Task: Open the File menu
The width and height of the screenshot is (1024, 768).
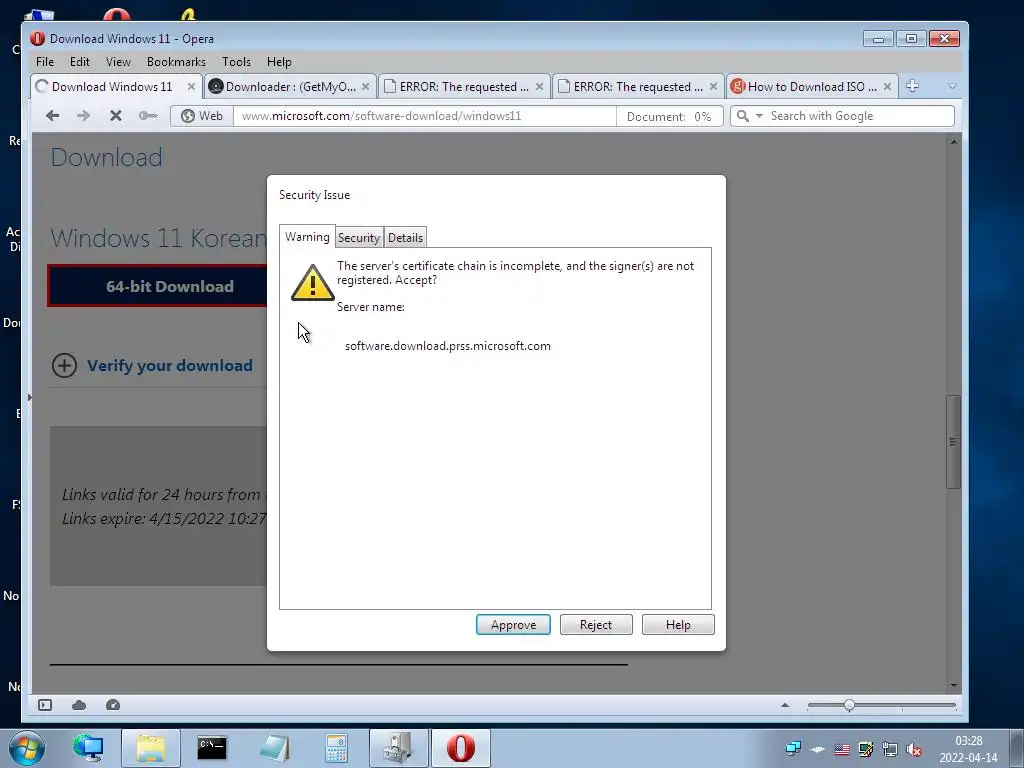Action: pos(45,61)
